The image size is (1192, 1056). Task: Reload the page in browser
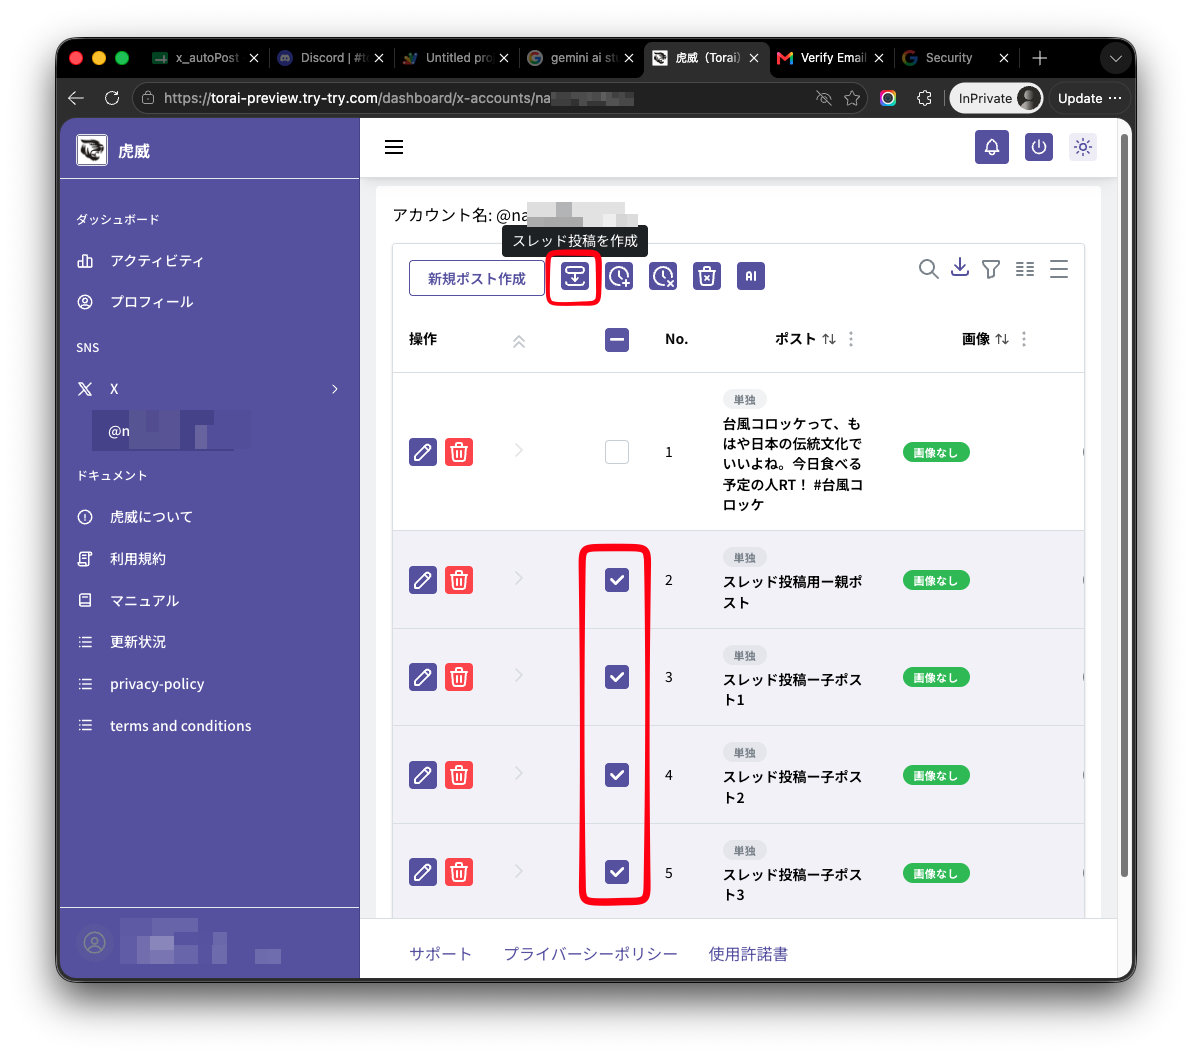[112, 98]
